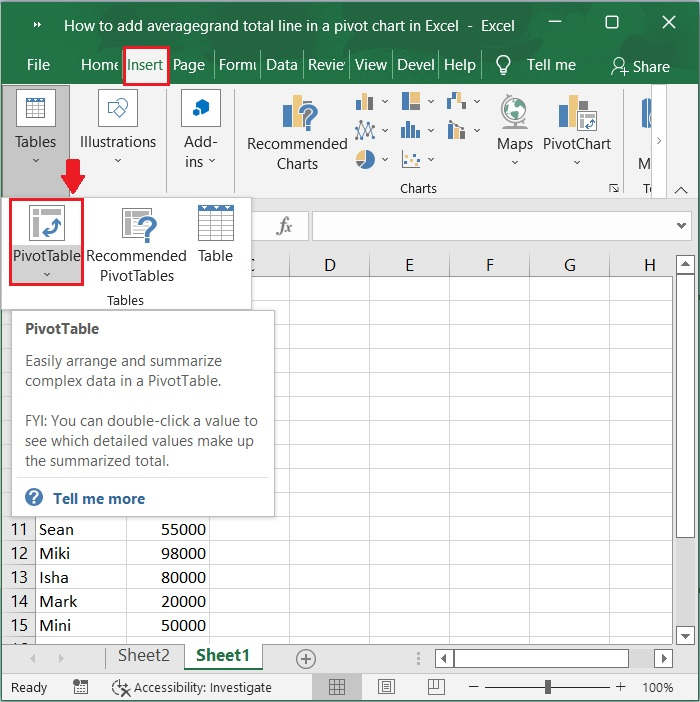Select the cell containing Mini
Viewport: 700px width, 702px height.
[x=81, y=625]
